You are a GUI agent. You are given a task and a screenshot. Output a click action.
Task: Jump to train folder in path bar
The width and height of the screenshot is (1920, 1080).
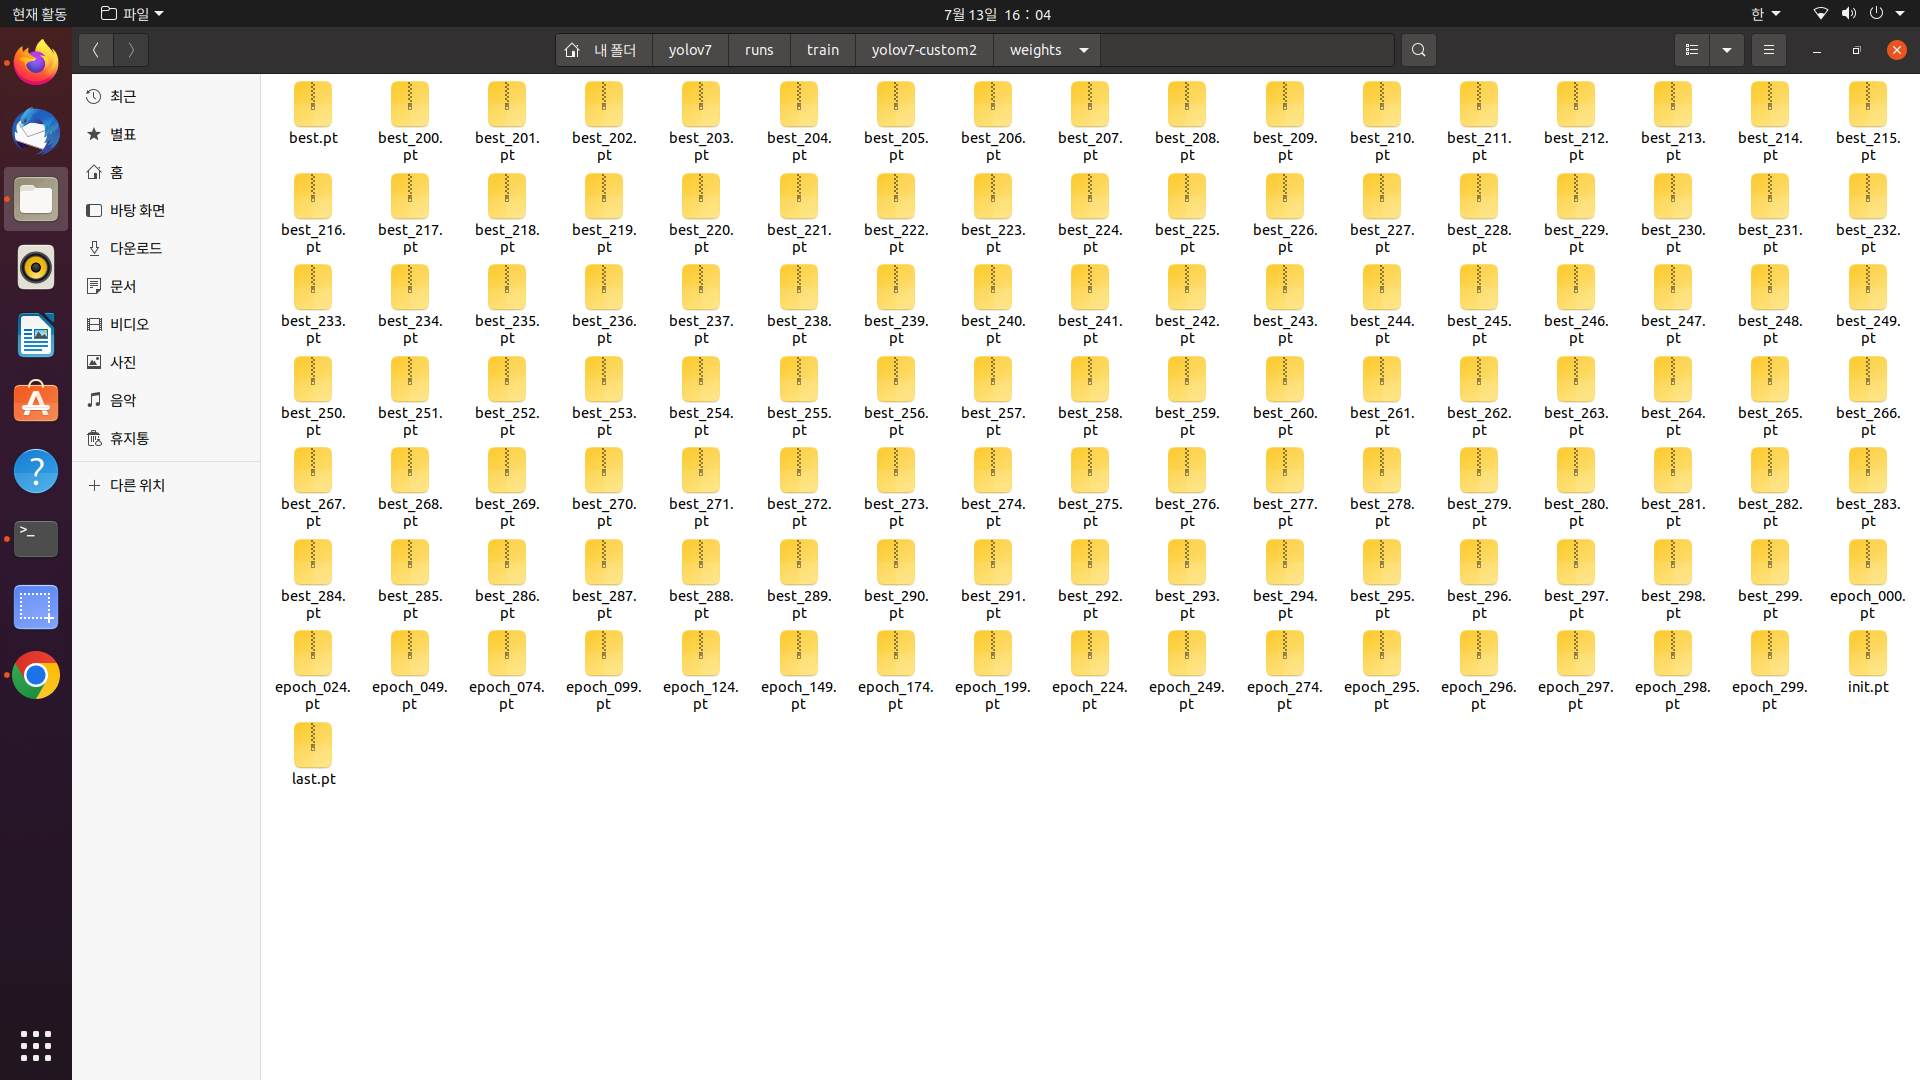point(823,50)
